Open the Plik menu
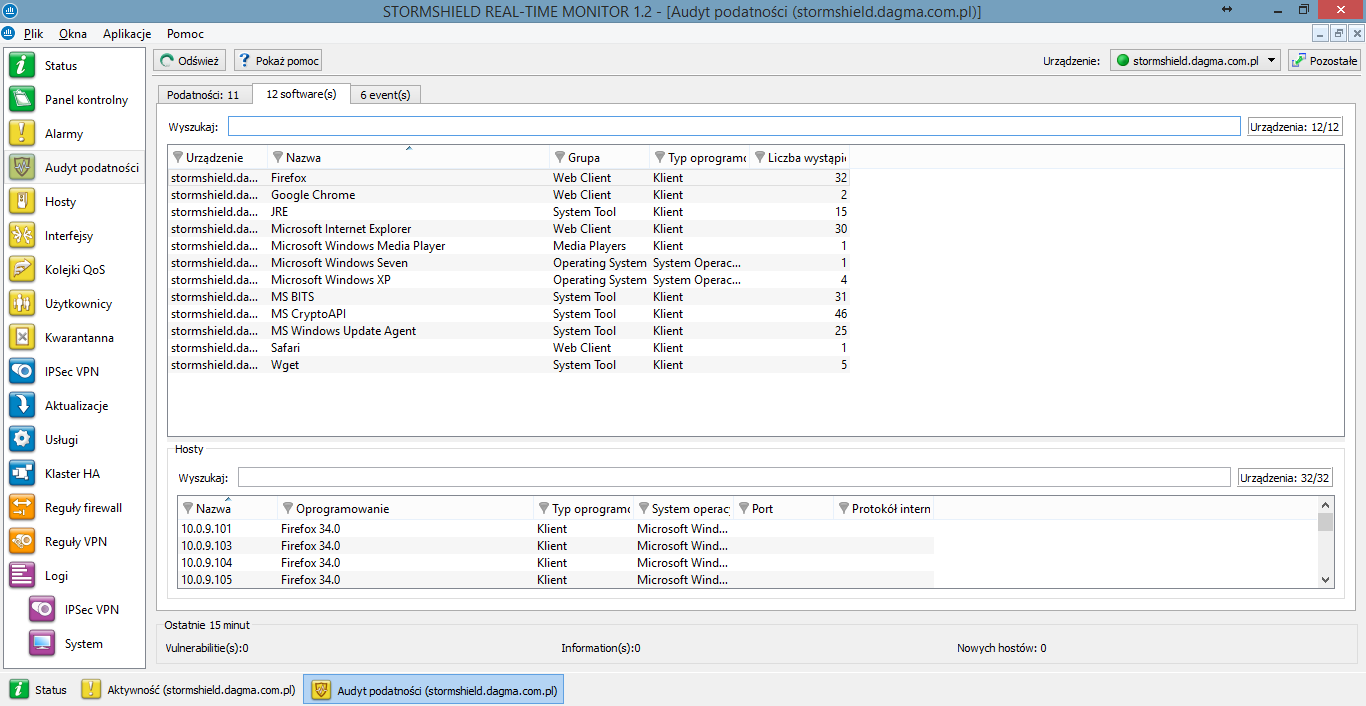Viewport: 1366px width, 706px height. pyautogui.click(x=34, y=34)
